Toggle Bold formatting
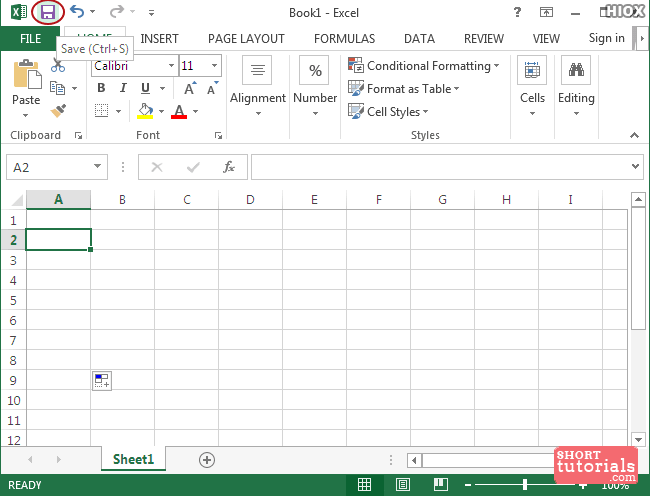650x496 pixels. tap(101, 88)
